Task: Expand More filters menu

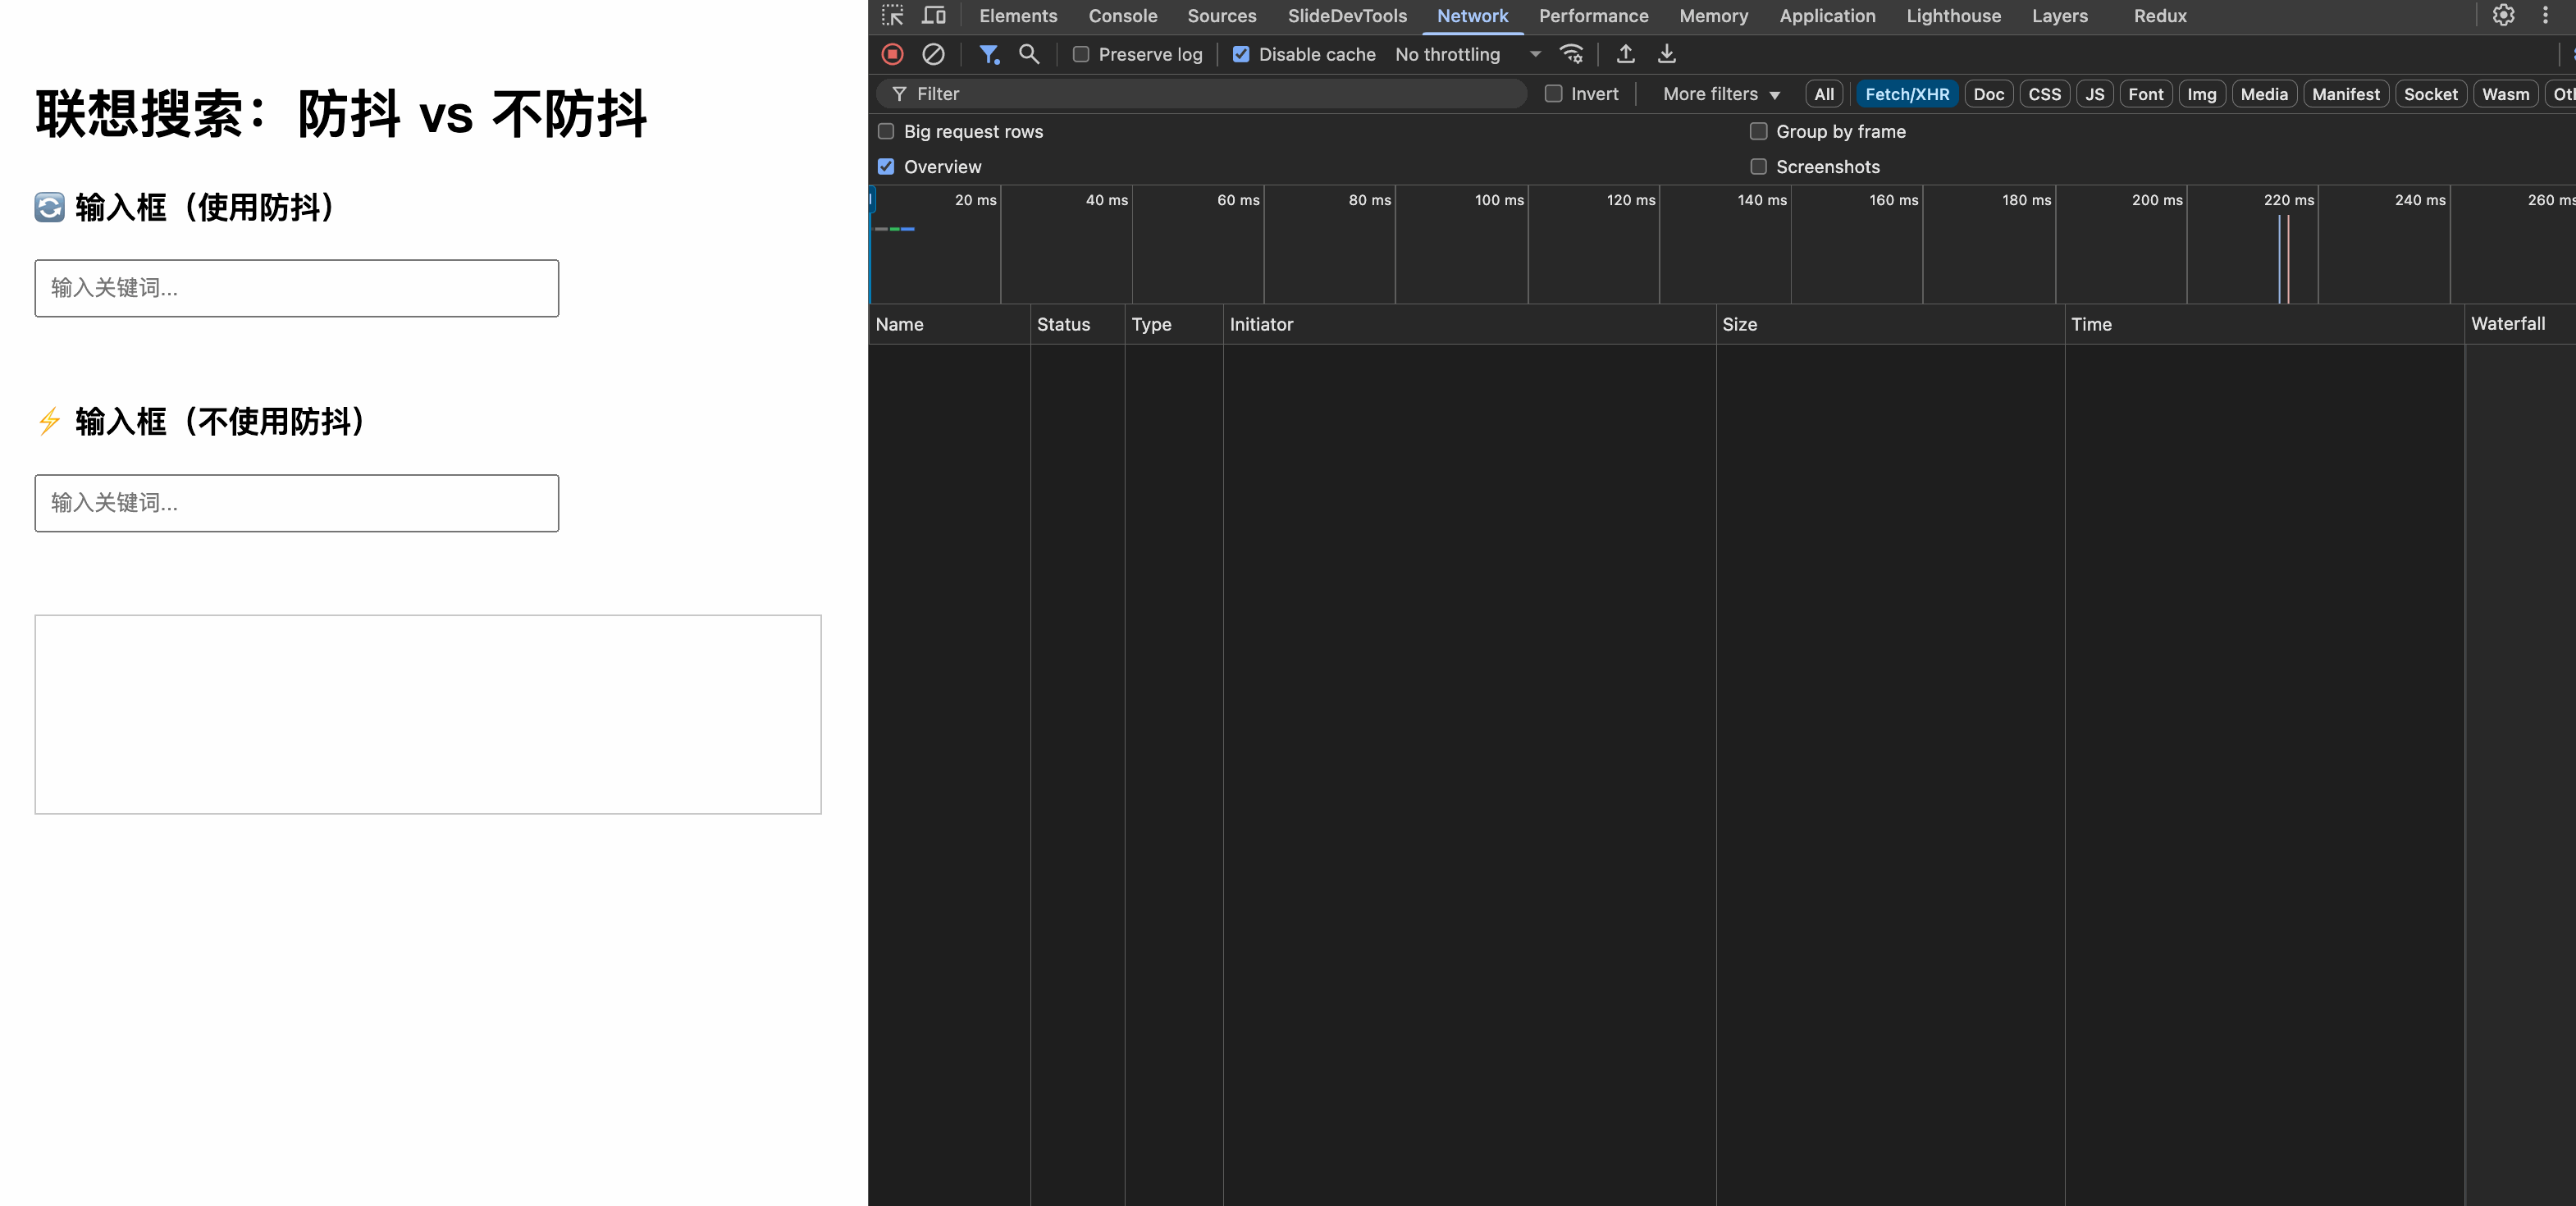Action: click(1720, 94)
